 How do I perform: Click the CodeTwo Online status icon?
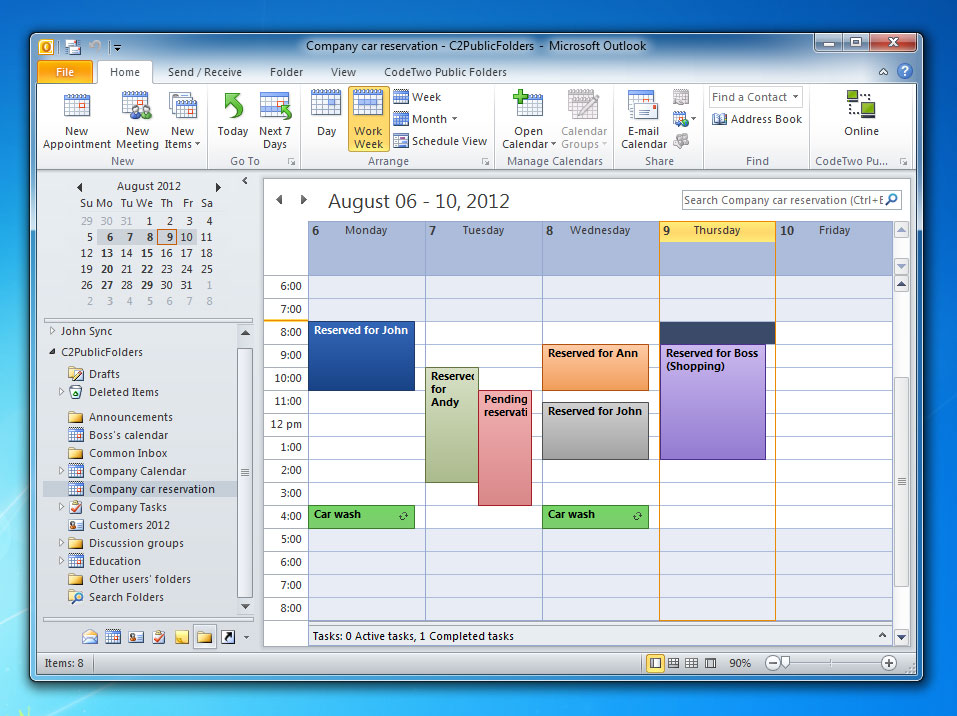coord(861,106)
